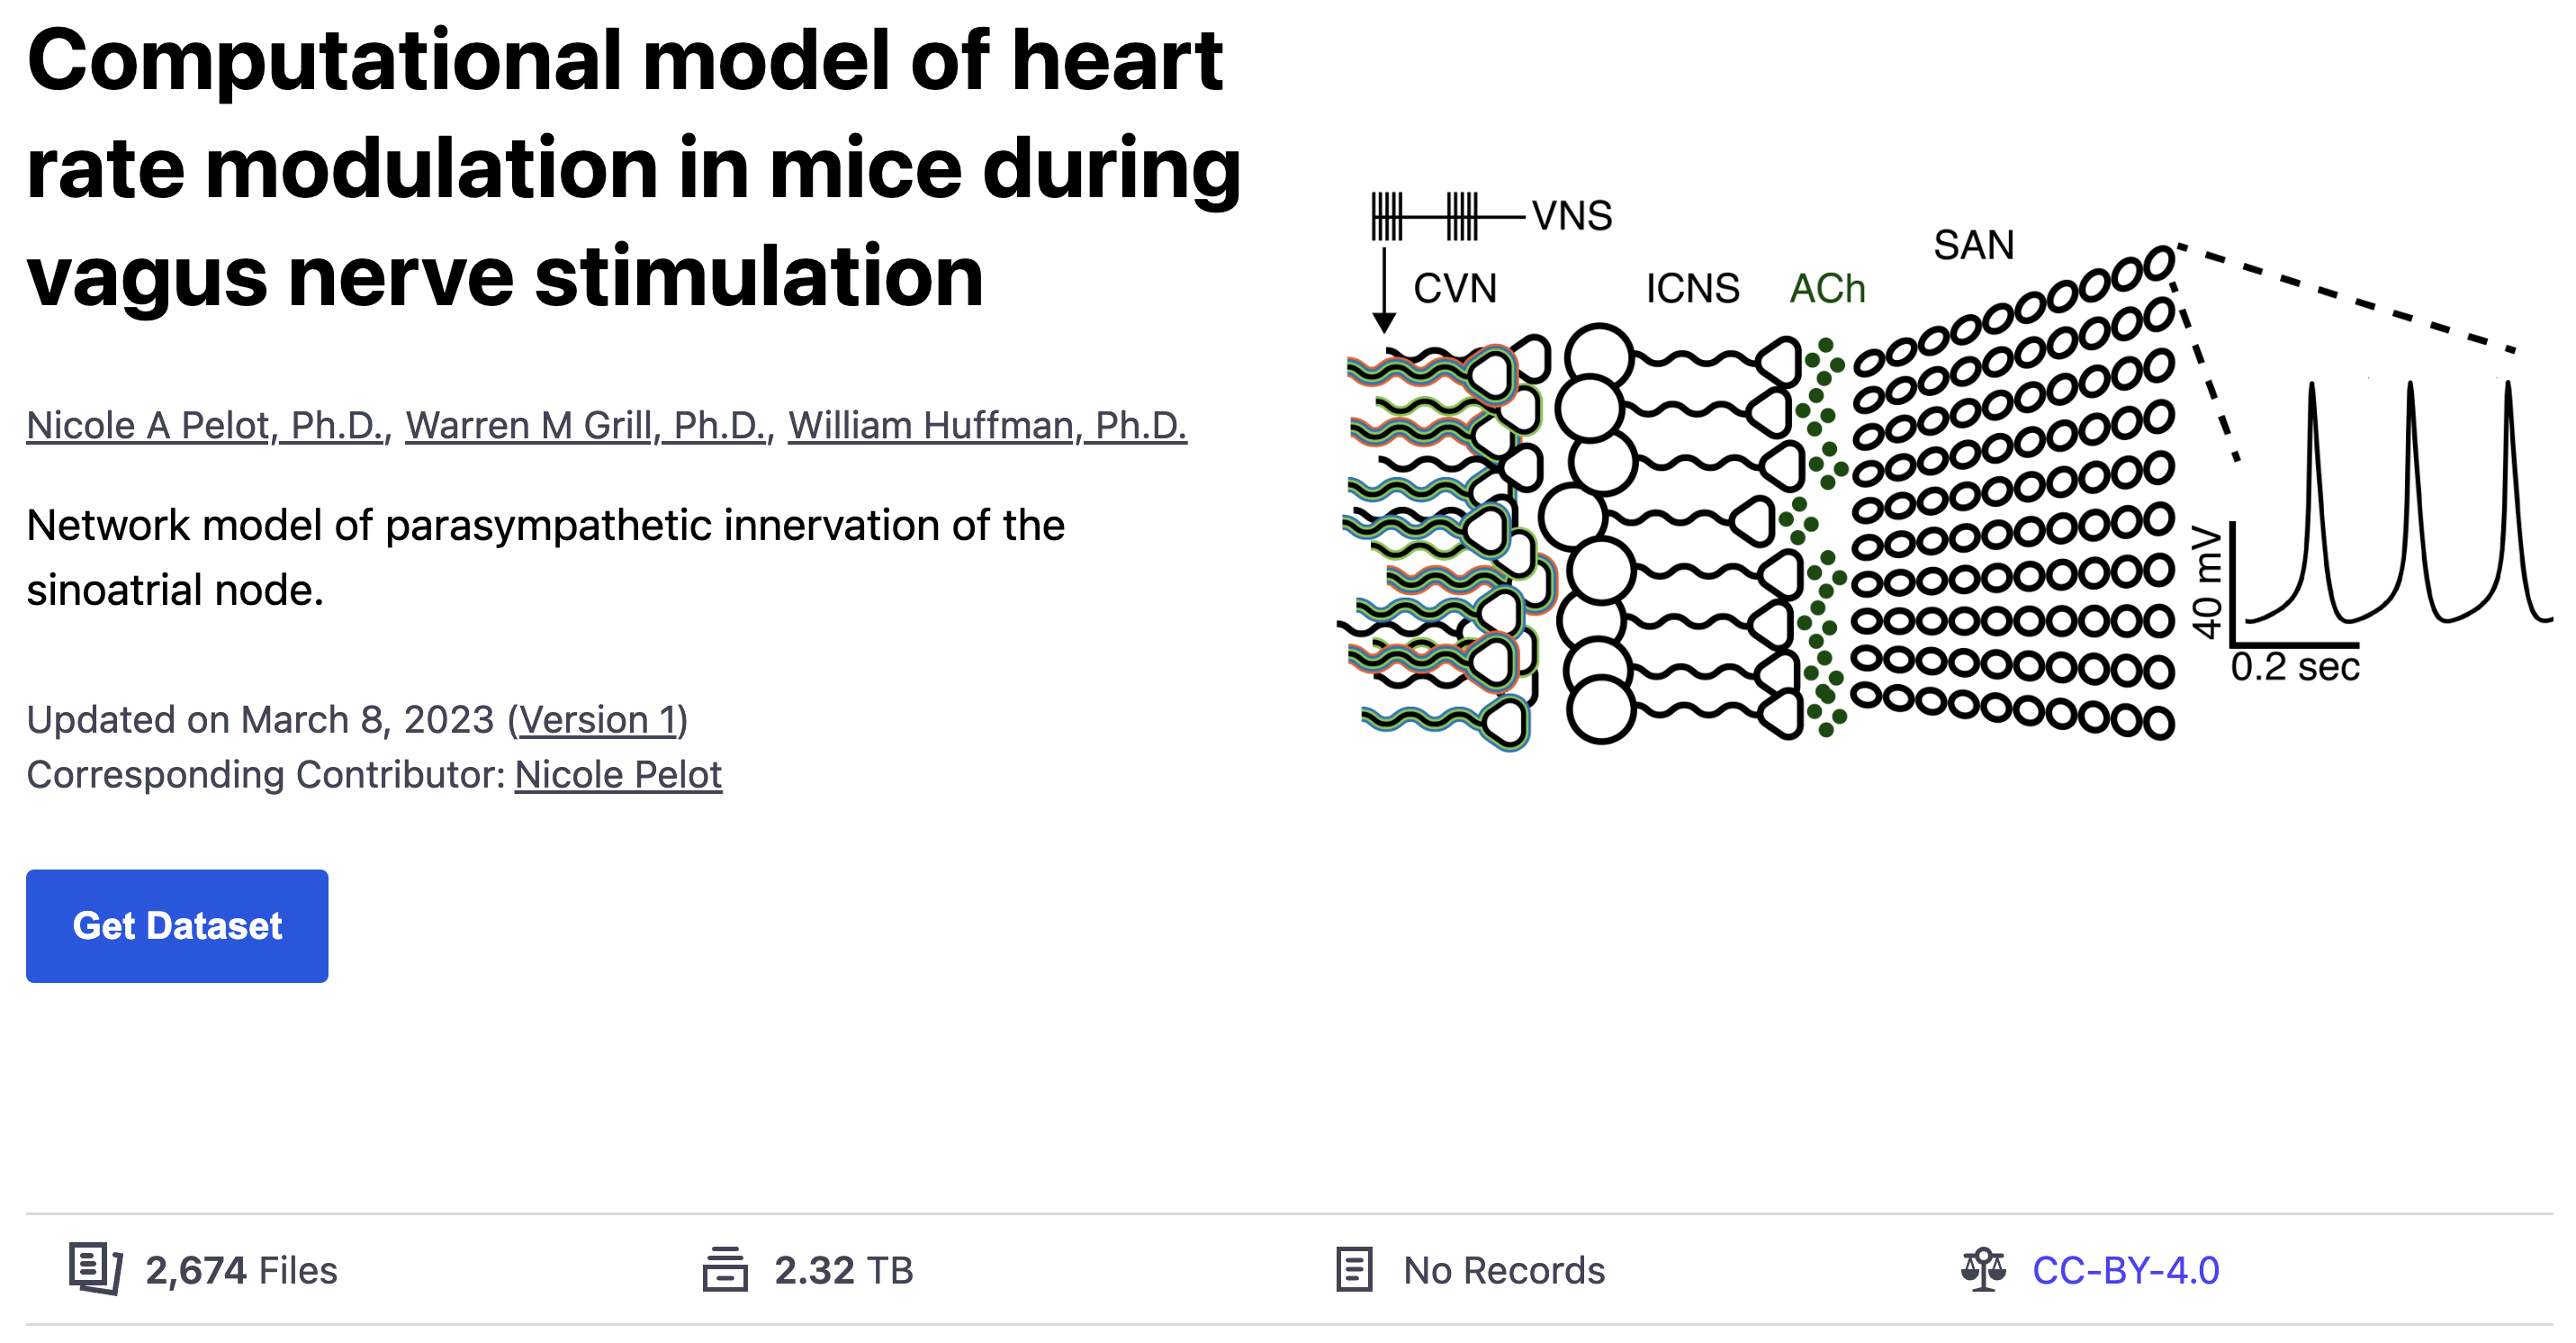
Task: Open author Nicole A Pelot's profile link
Action: pyautogui.click(x=205, y=426)
